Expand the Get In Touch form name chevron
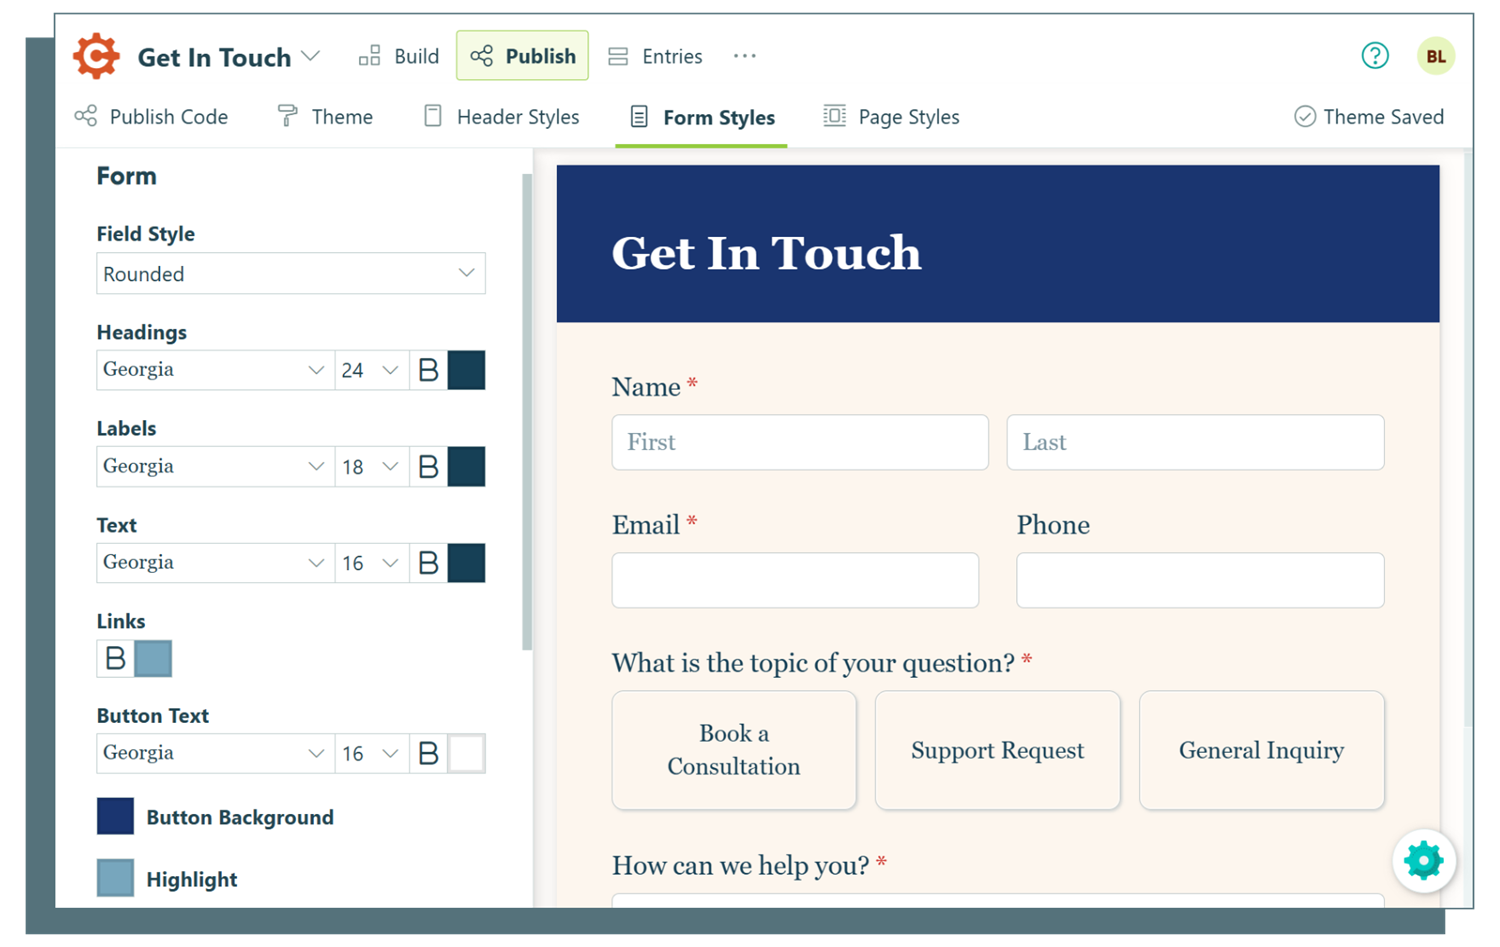This screenshot has width=1500, height=947. pos(311,56)
